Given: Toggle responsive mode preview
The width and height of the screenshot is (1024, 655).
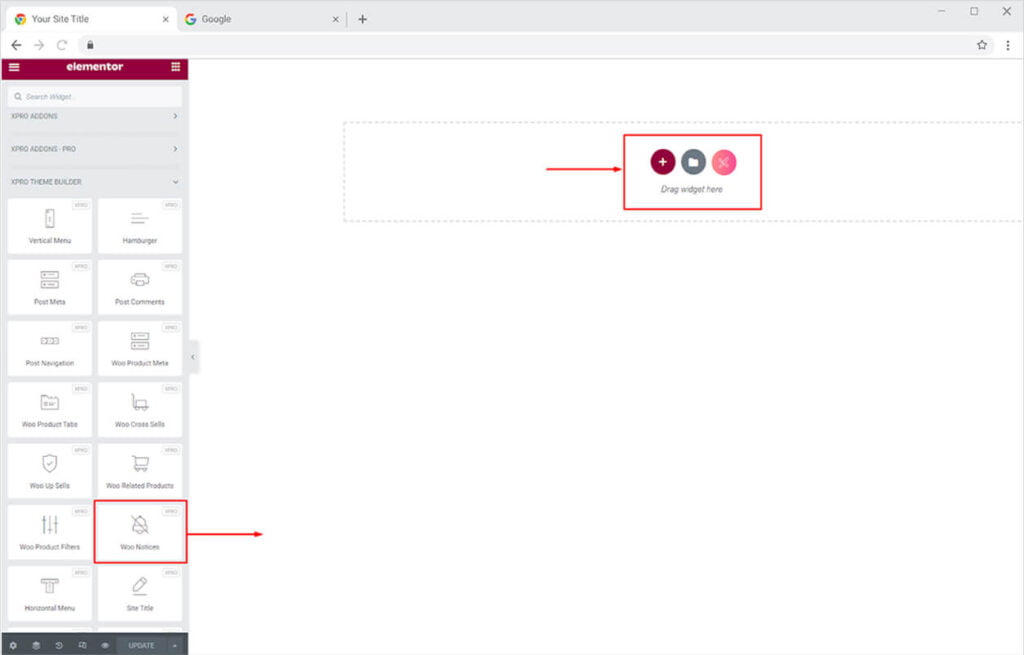Looking at the screenshot, I should [x=84, y=645].
